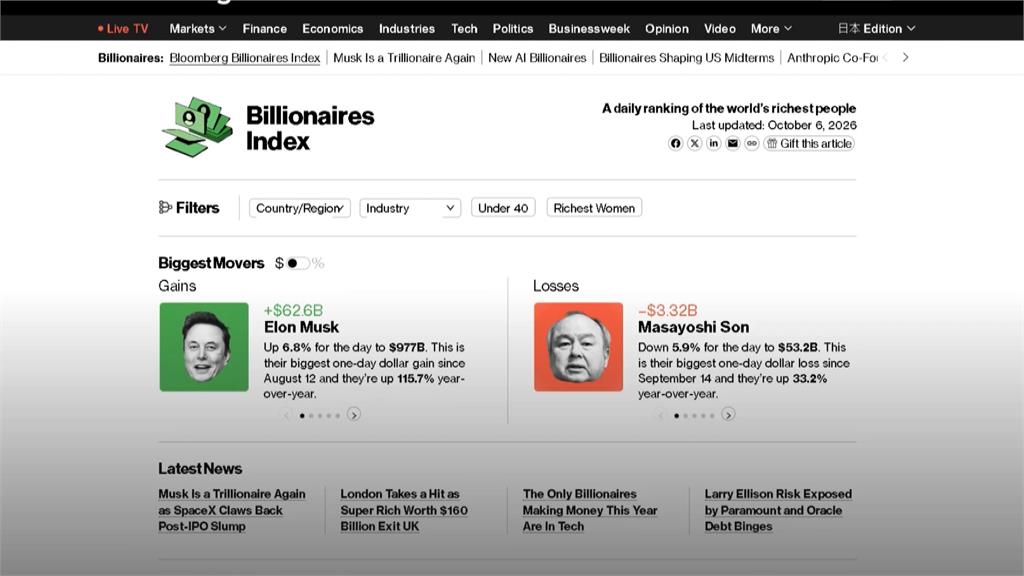Expand the Markets menu
The height and width of the screenshot is (576, 1024).
198,29
